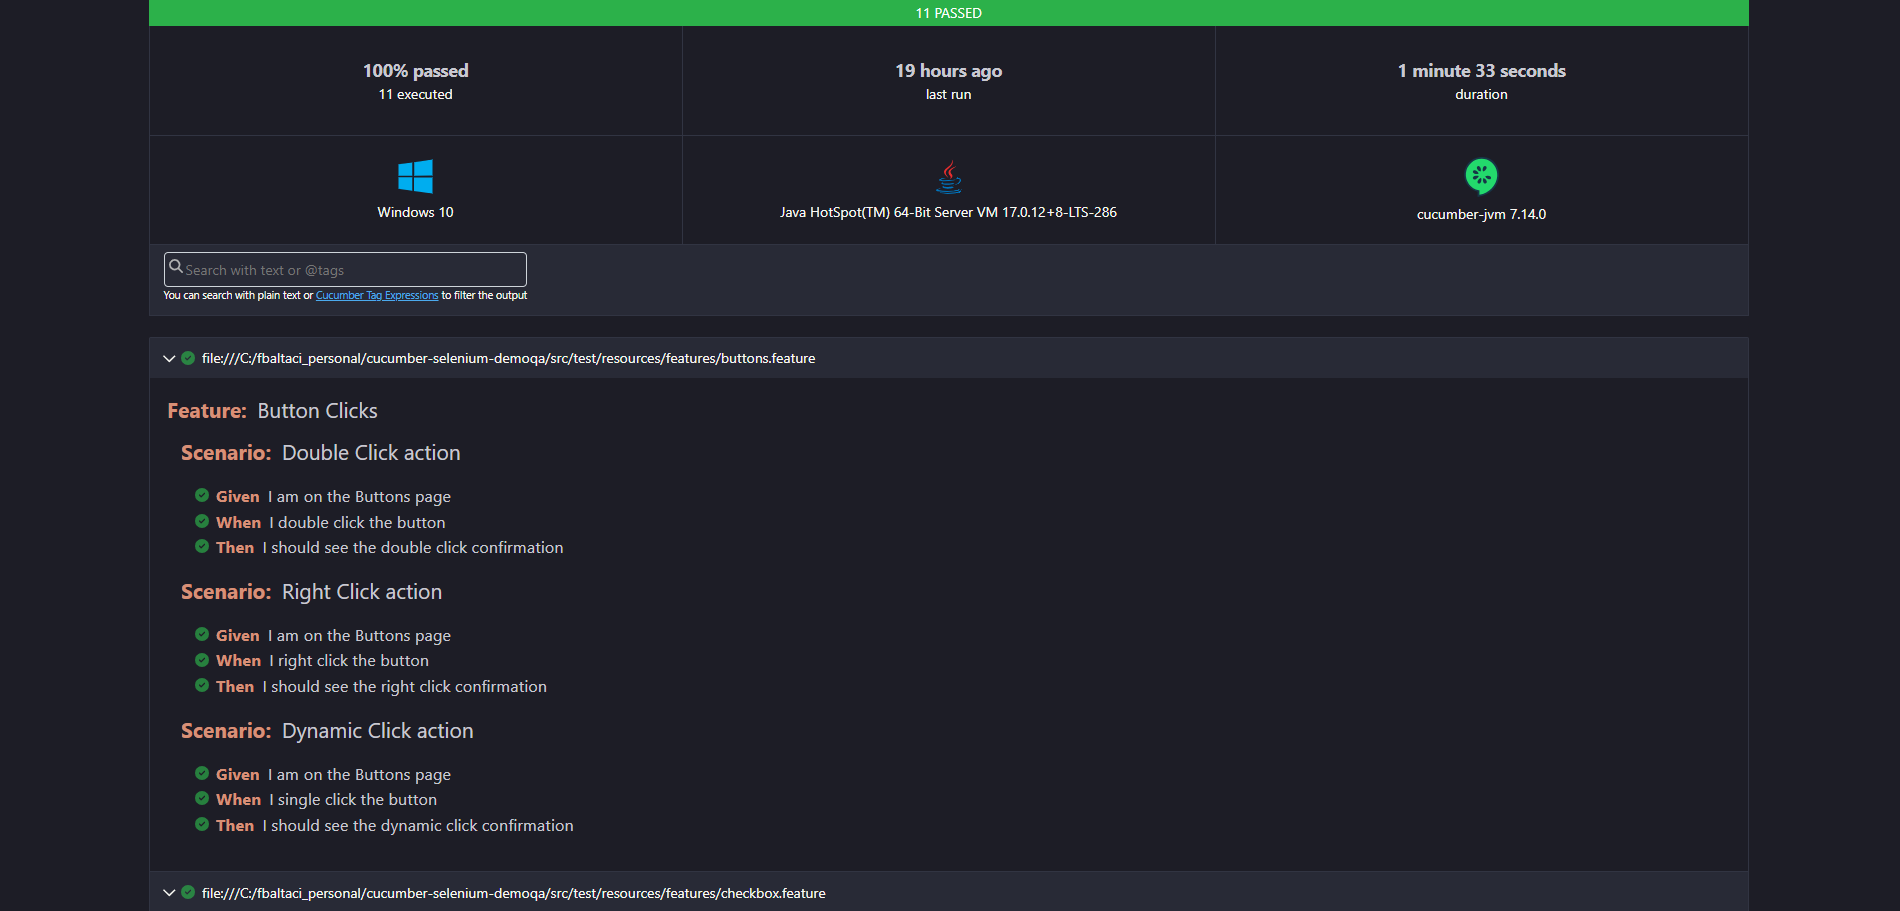Viewport: 1900px width, 911px height.
Task: Click check icon beside 'I single click the button'
Action: pos(202,799)
